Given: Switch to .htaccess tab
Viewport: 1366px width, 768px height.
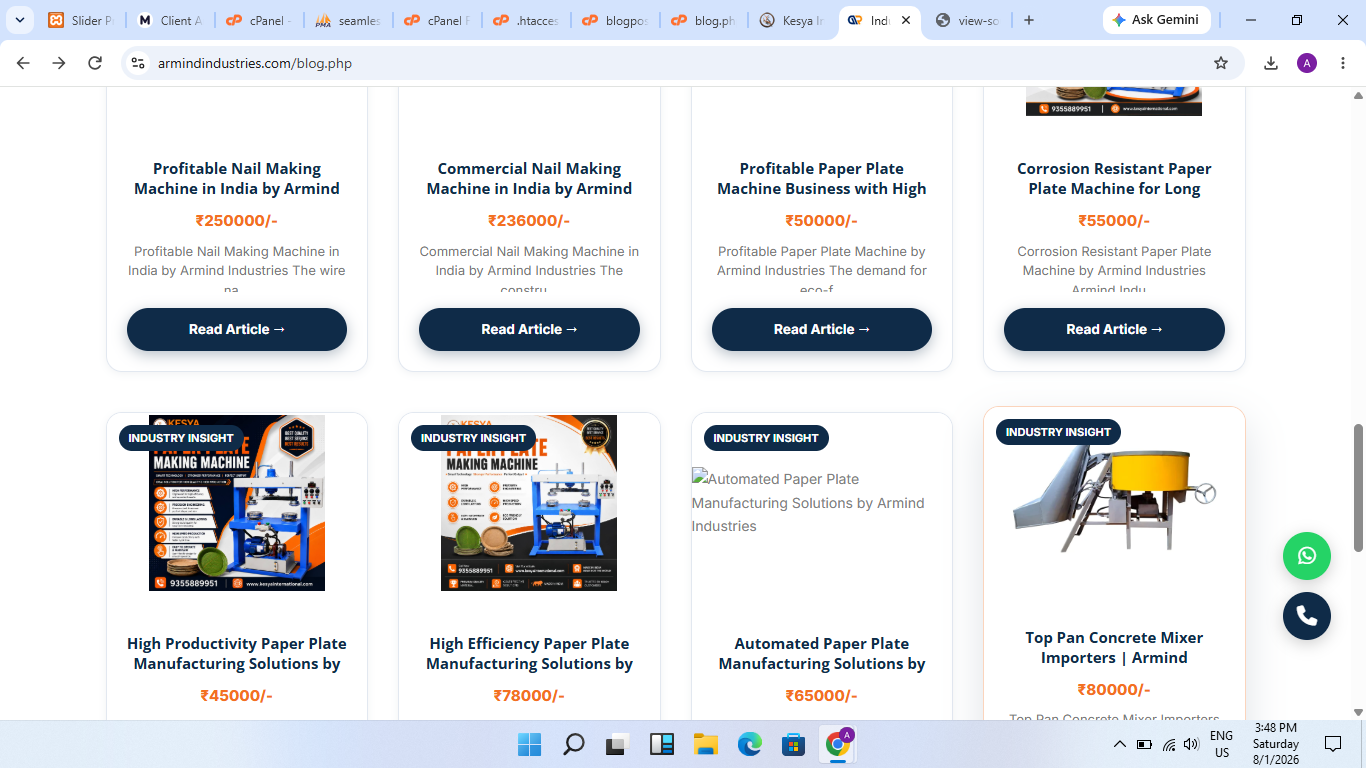Looking at the screenshot, I should click(x=526, y=20).
